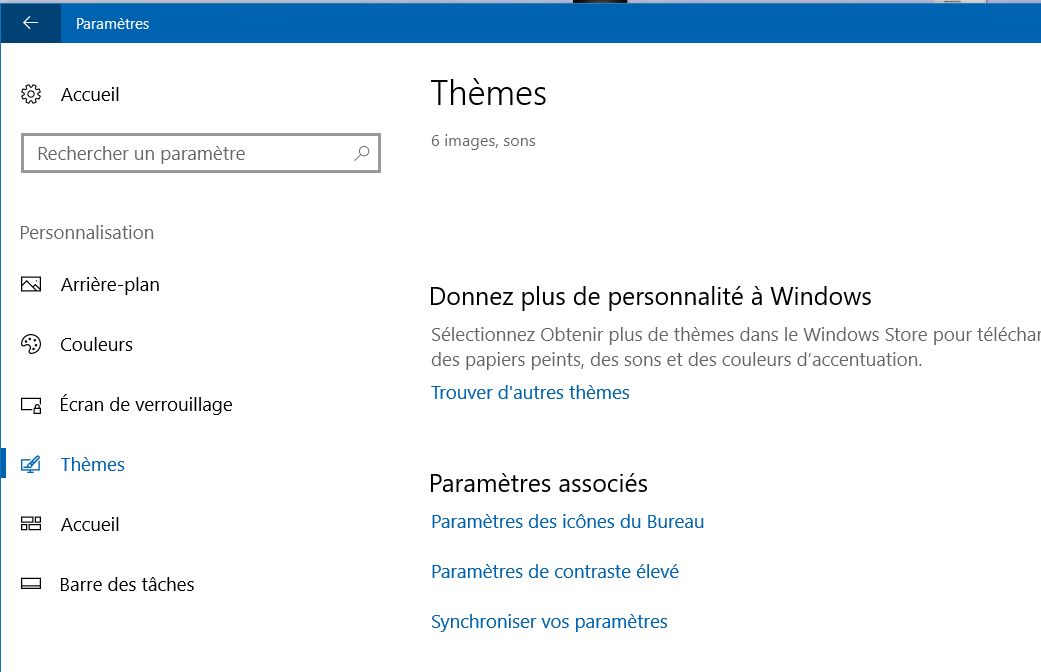This screenshot has width=1041, height=672.
Task: Click the back arrow in the title bar
Action: click(x=30, y=23)
